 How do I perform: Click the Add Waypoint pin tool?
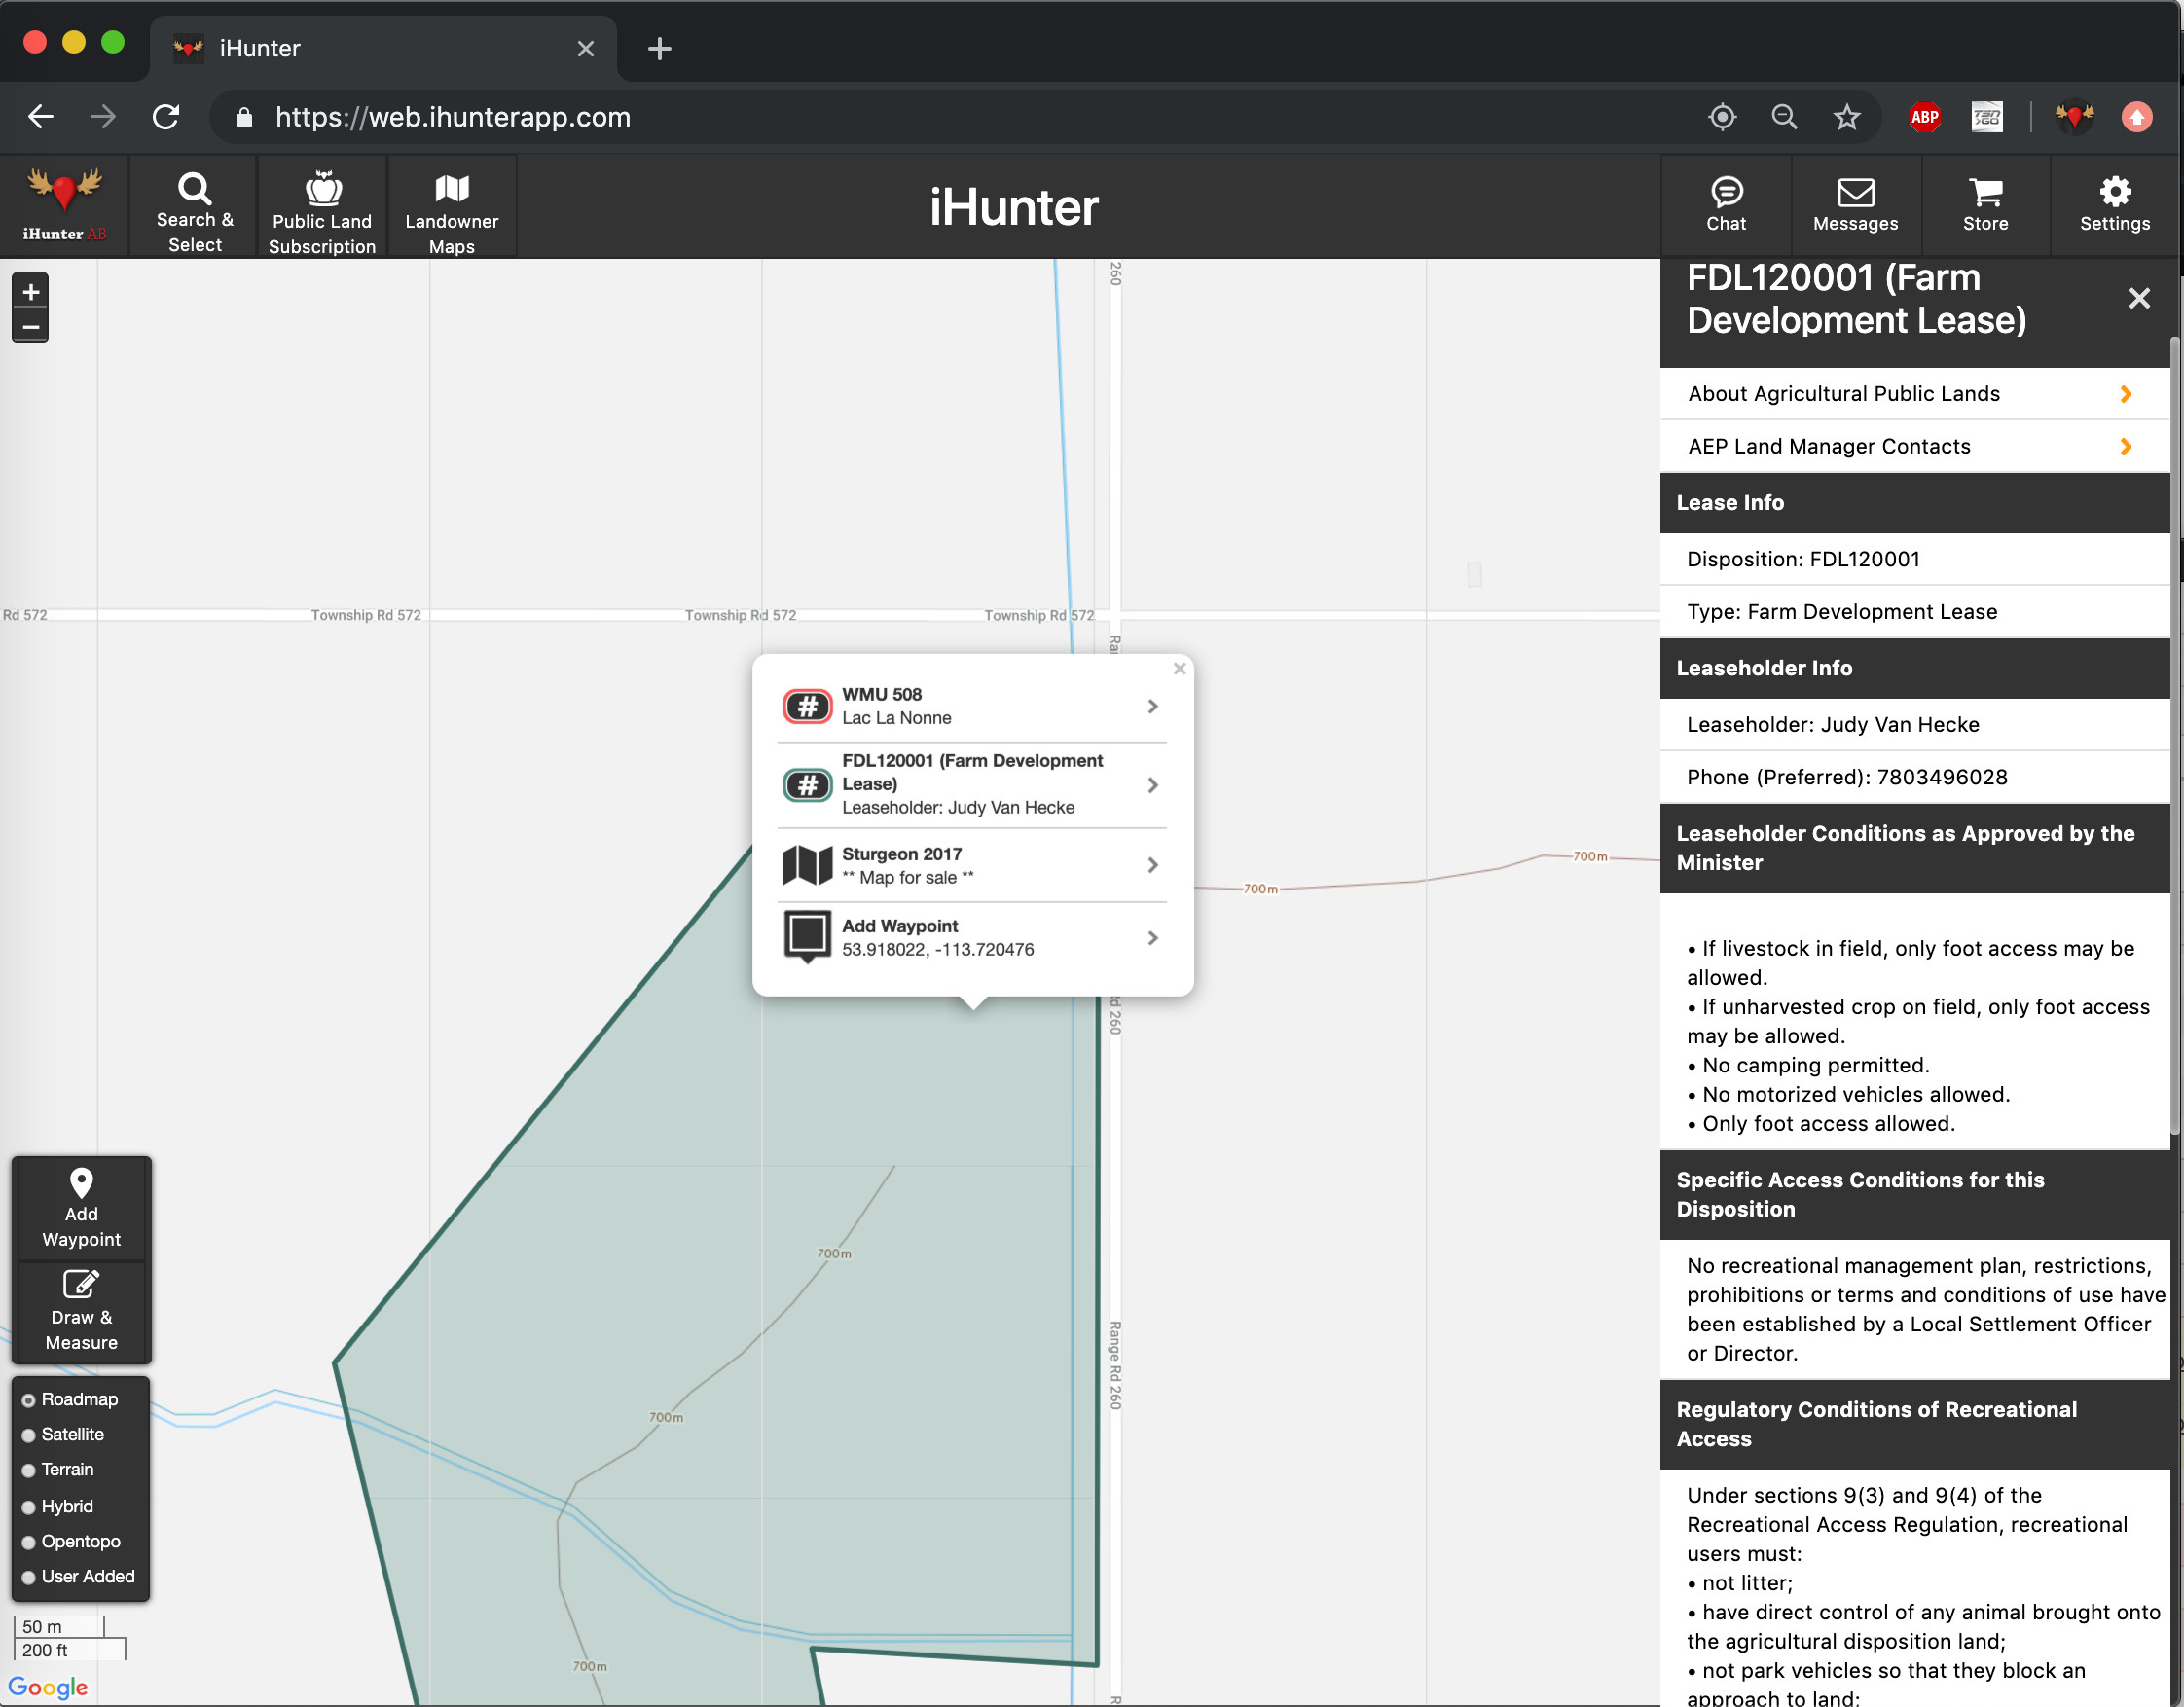click(81, 1208)
